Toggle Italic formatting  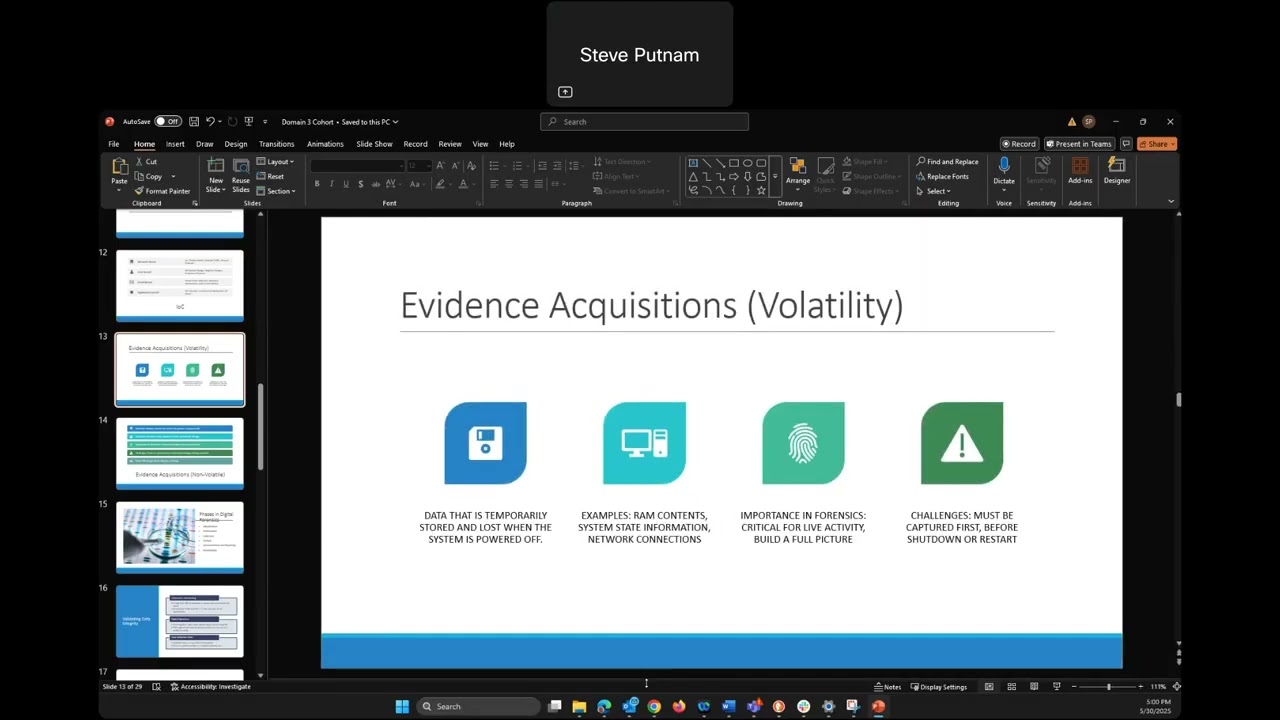click(x=332, y=184)
